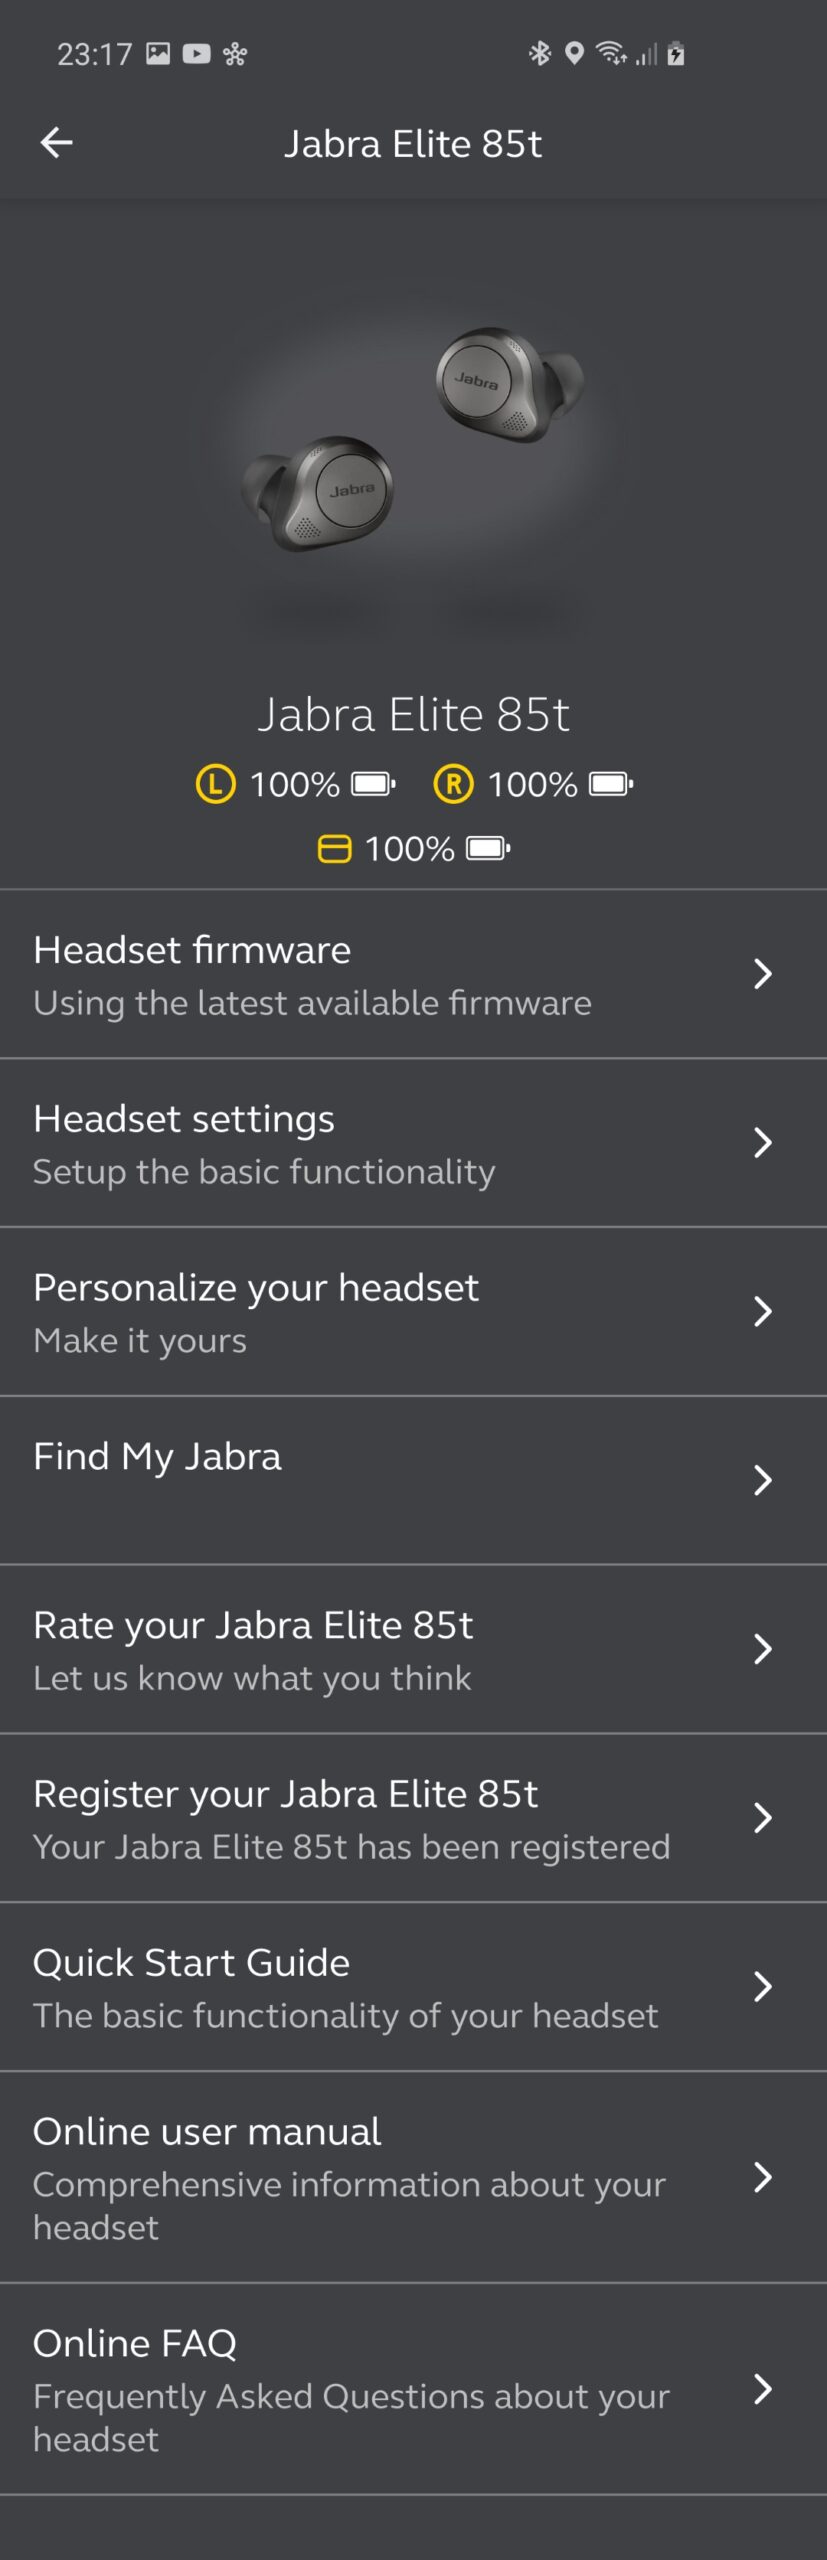Tap the Wi-Fi status icon
The image size is (827, 2560).
(x=611, y=53)
